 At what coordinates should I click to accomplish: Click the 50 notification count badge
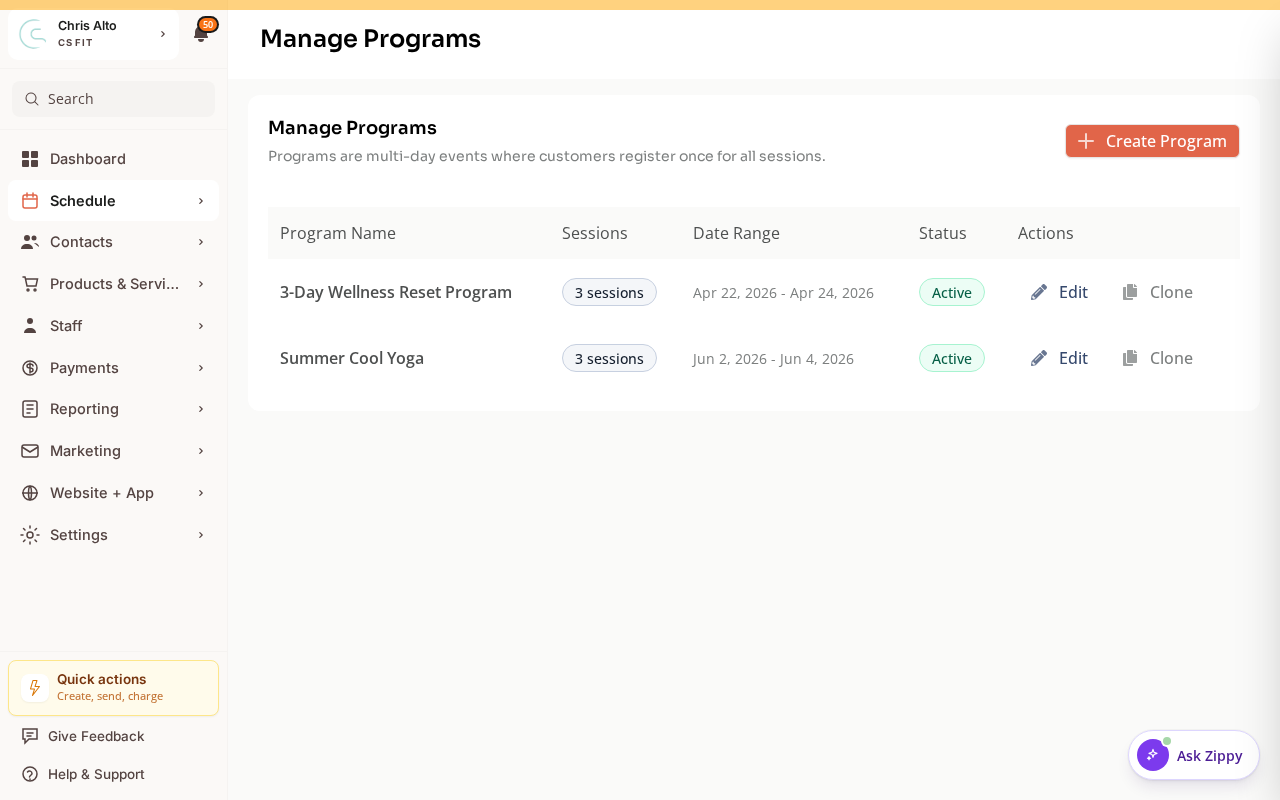[x=208, y=24]
